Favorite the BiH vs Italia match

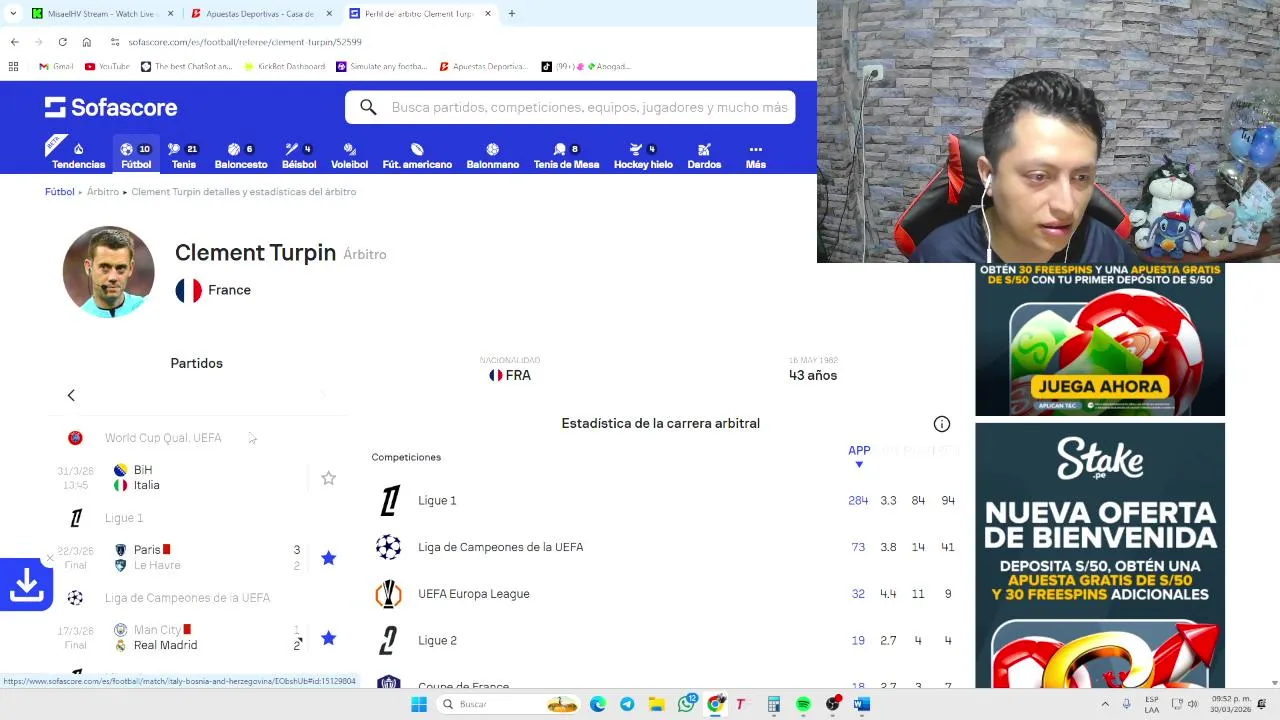328,478
